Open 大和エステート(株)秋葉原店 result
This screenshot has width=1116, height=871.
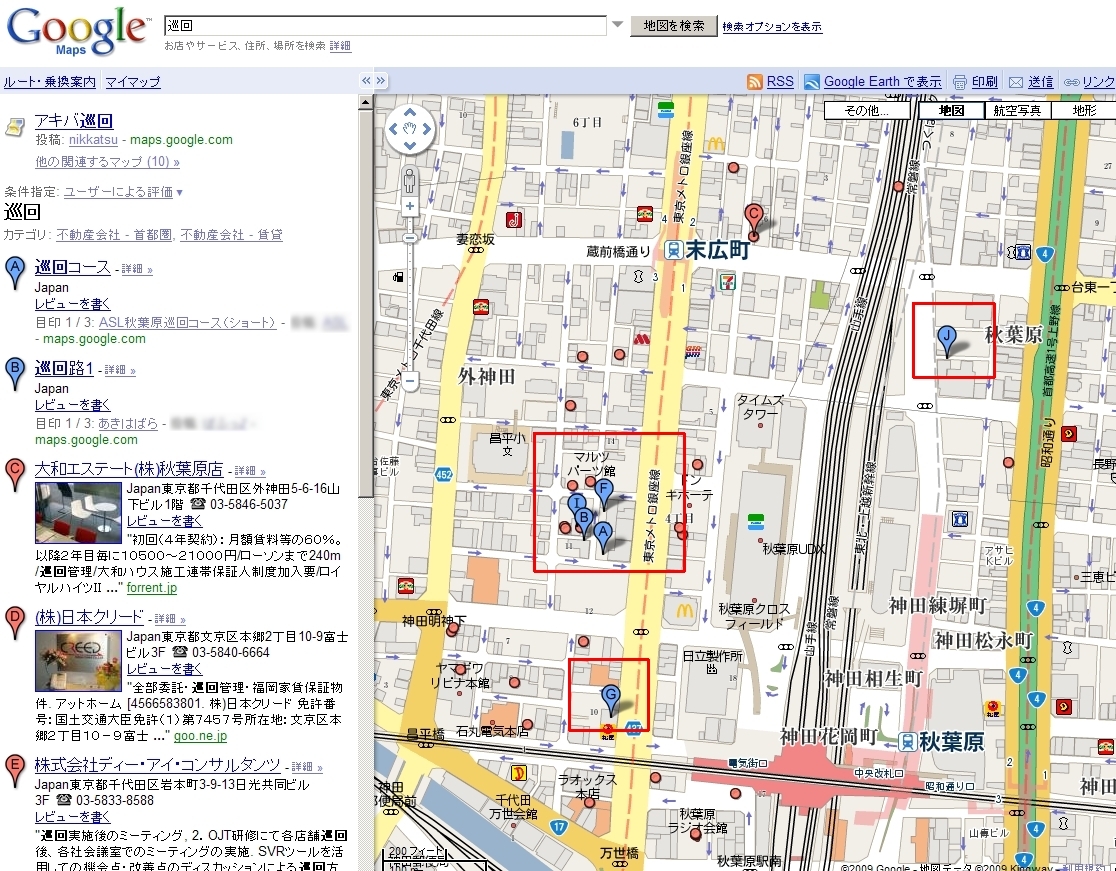129,470
